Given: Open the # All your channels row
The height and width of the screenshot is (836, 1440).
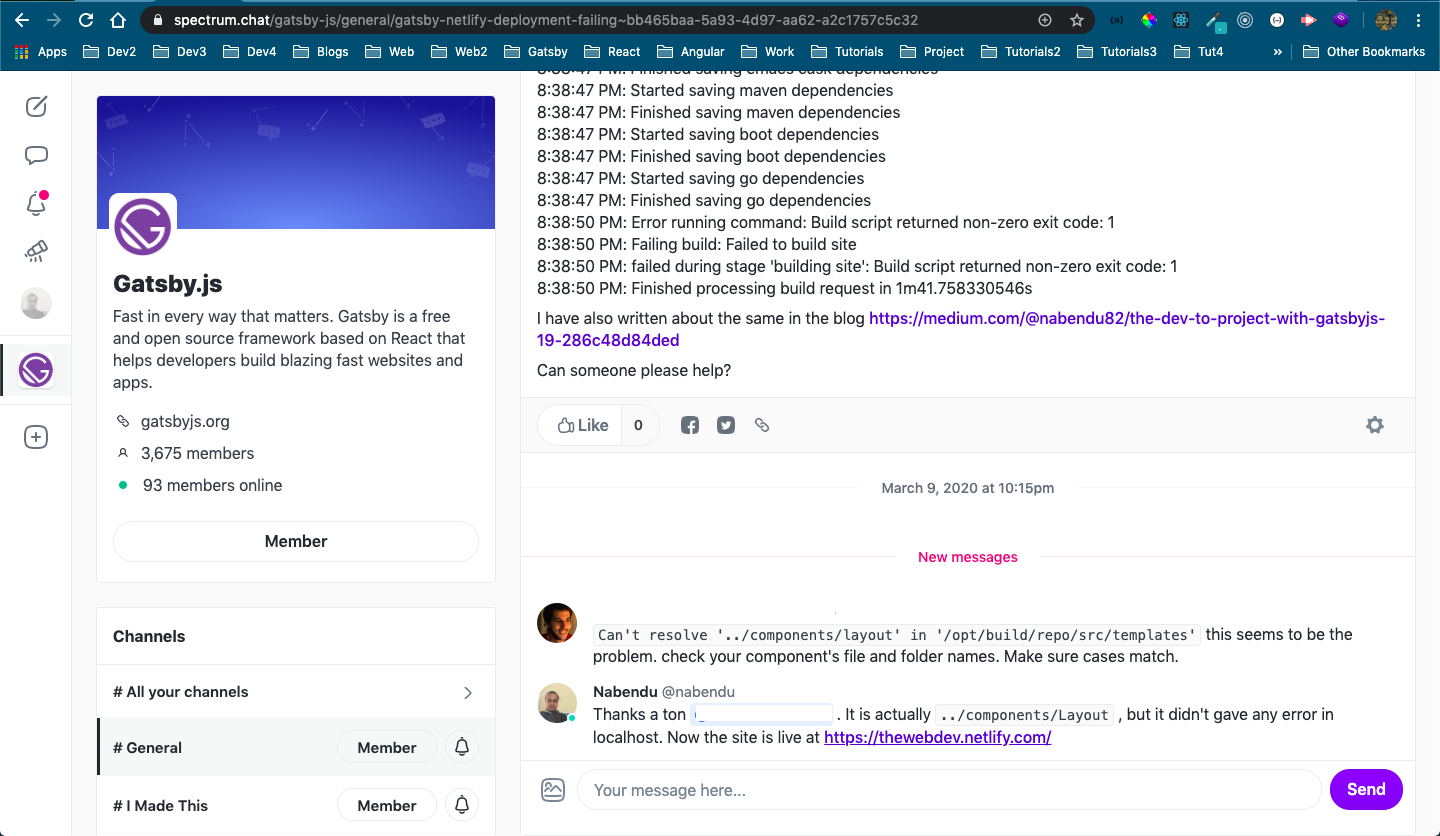Looking at the screenshot, I should click(296, 692).
